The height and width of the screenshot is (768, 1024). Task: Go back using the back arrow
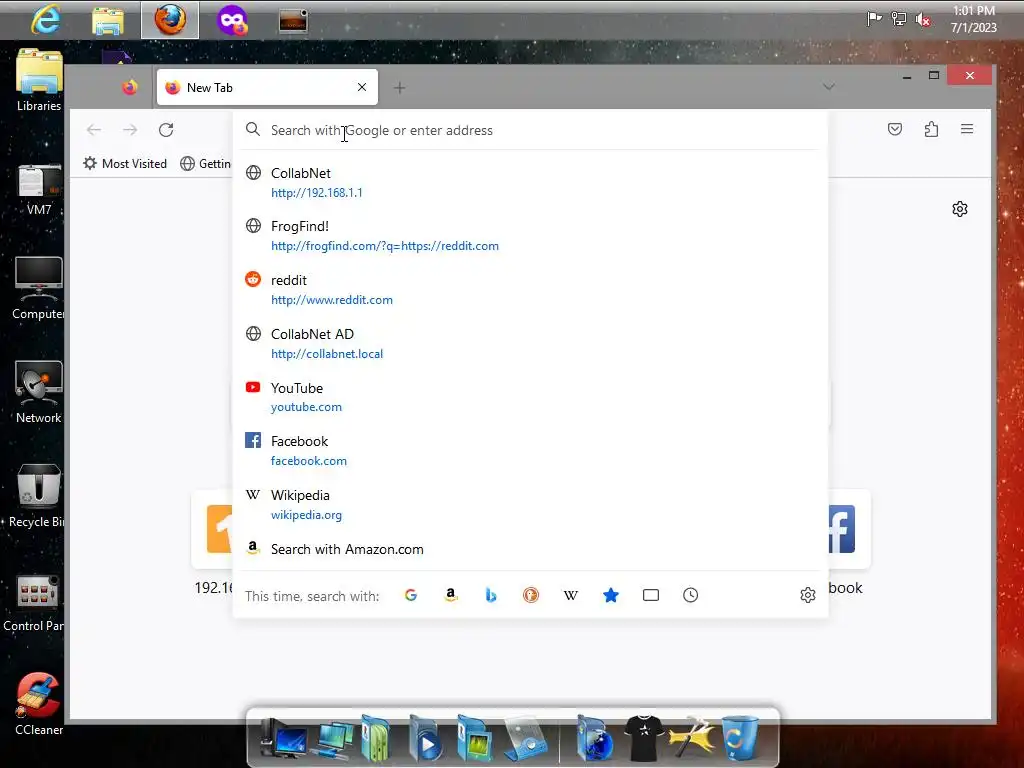tap(93, 130)
